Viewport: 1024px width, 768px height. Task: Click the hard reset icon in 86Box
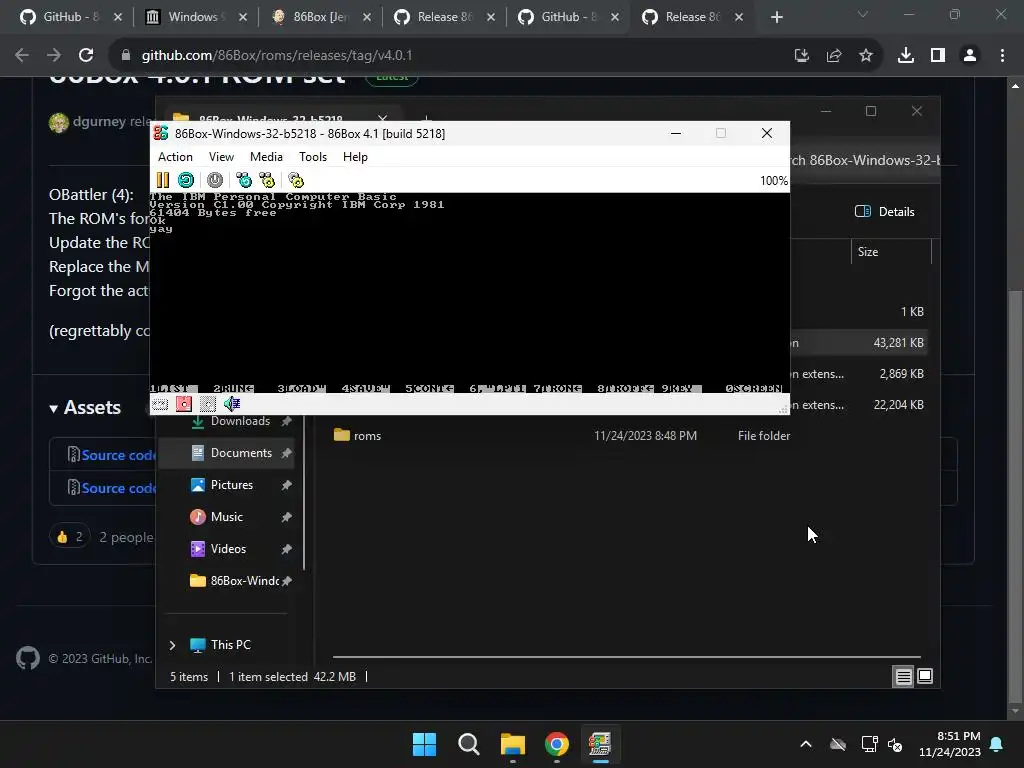pyautogui.click(x=186, y=180)
